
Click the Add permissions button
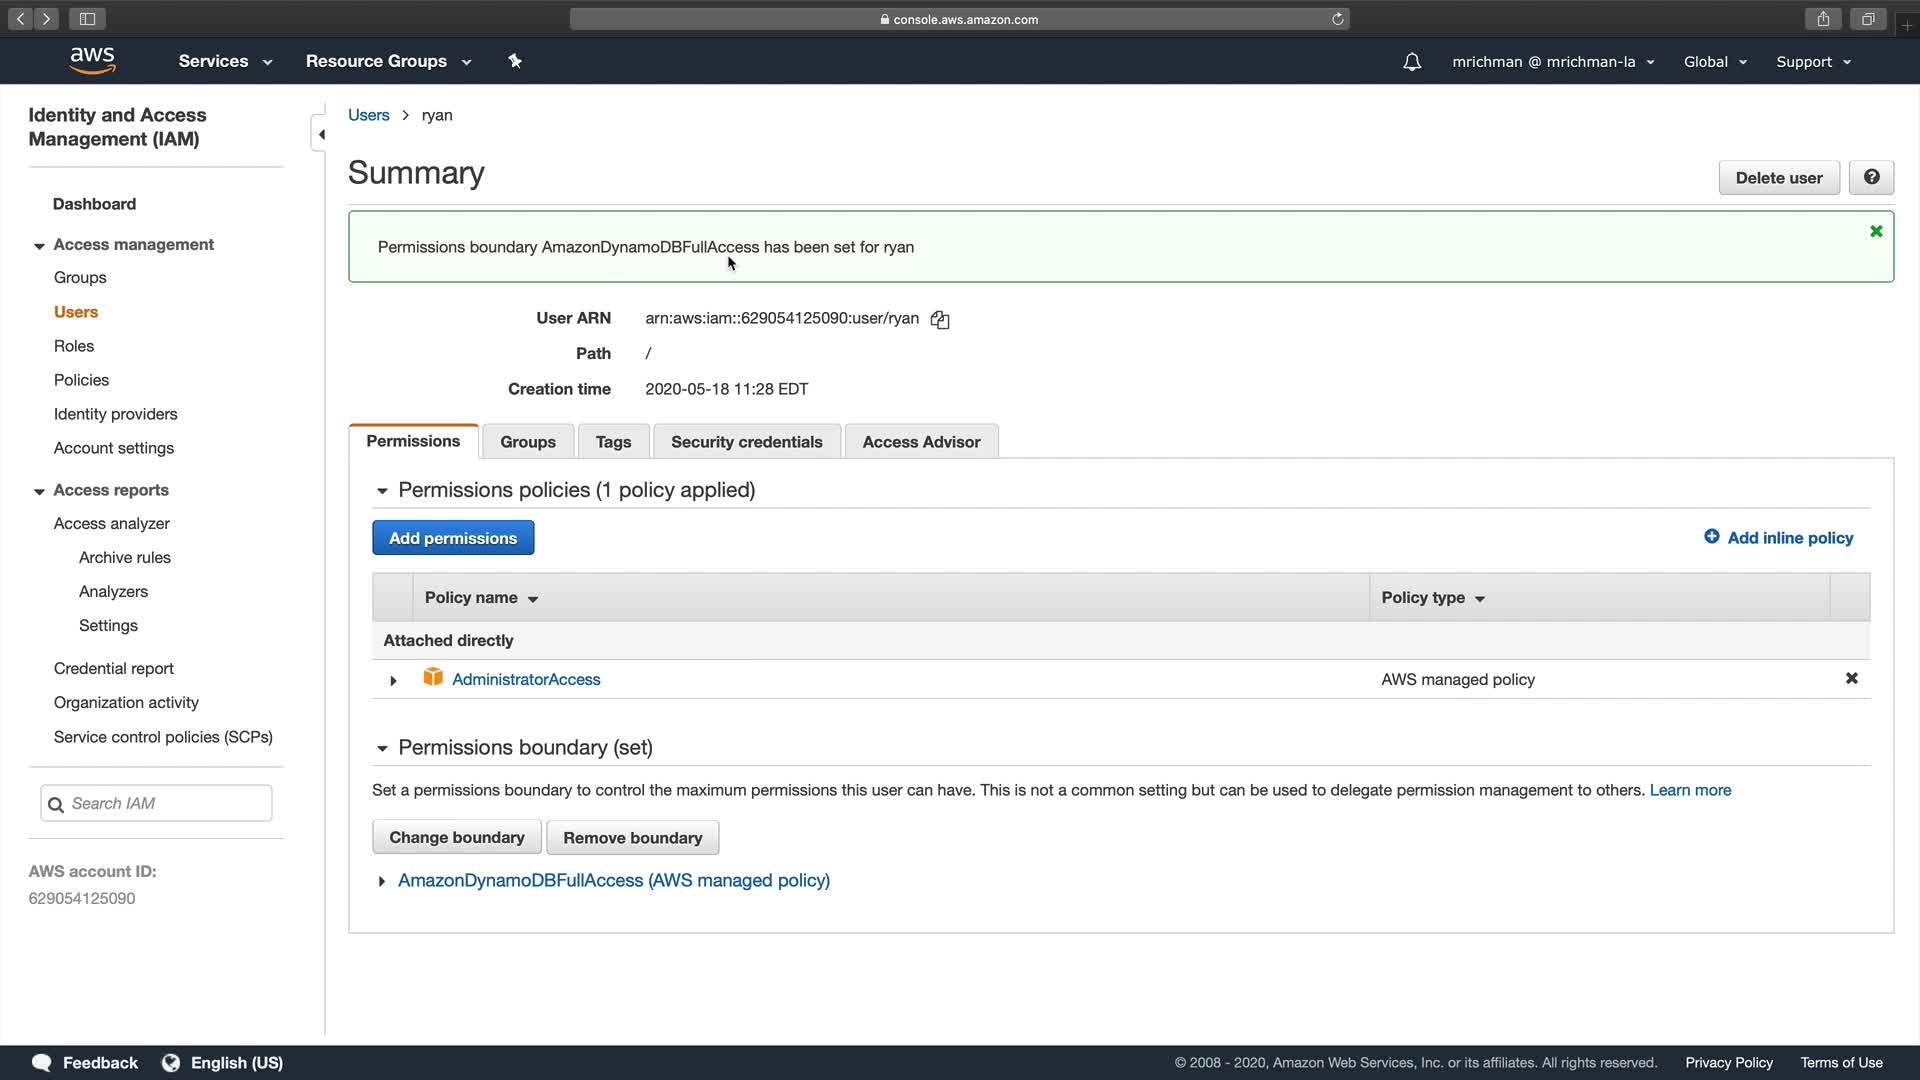coord(453,538)
